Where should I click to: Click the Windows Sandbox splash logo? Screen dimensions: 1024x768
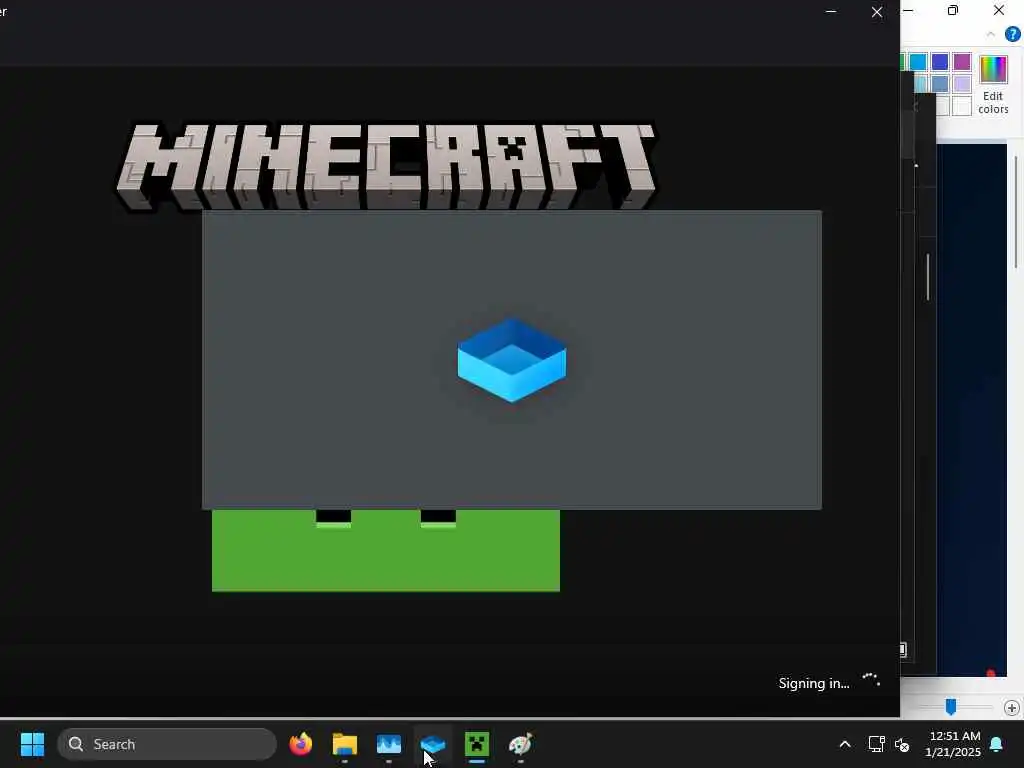(511, 360)
